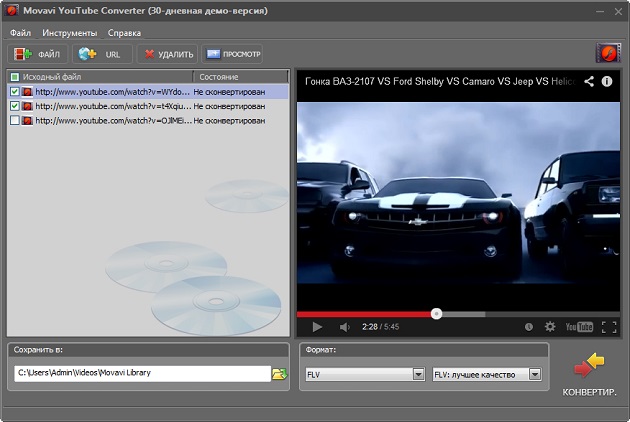Click the save path input field
The image size is (630, 422).
point(142,373)
